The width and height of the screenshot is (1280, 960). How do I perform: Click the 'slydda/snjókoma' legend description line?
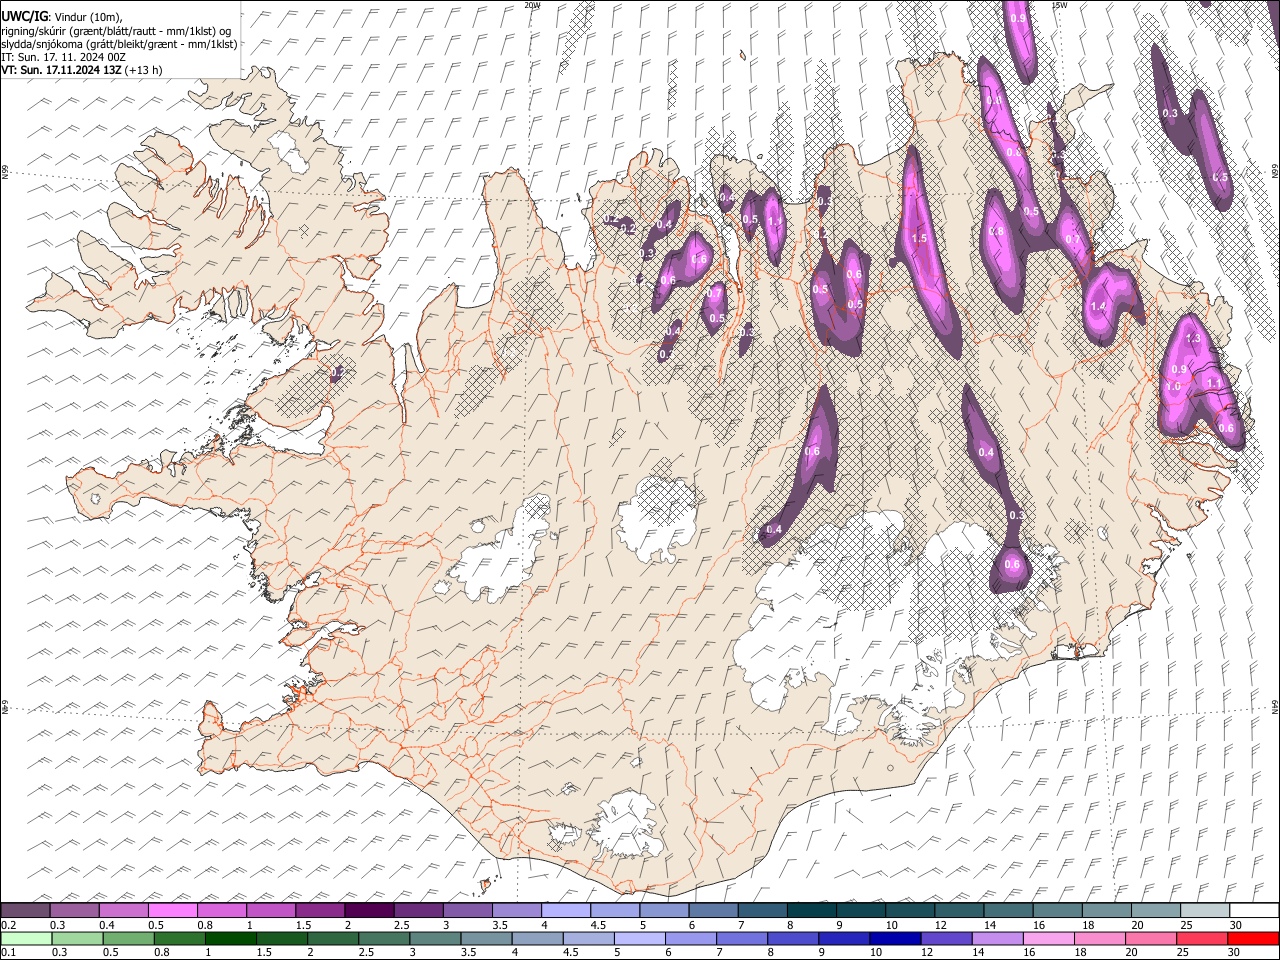point(119,44)
